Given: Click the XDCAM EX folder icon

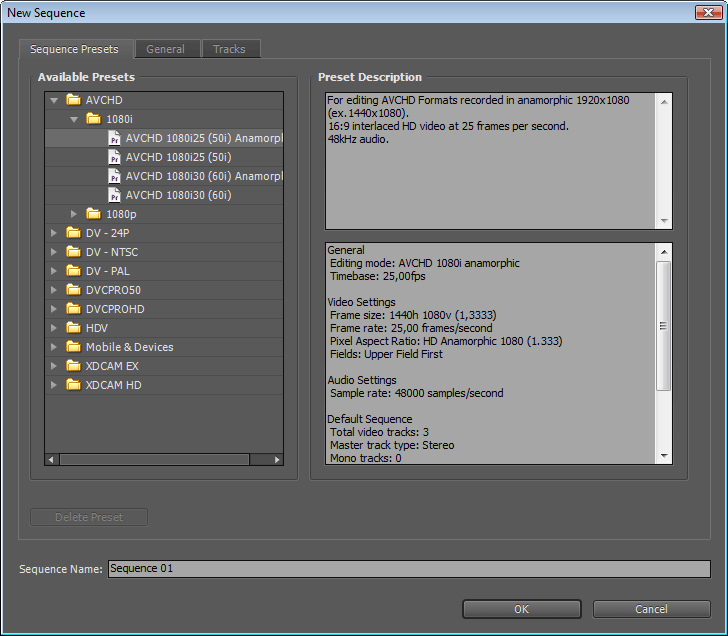Looking at the screenshot, I should tap(73, 366).
